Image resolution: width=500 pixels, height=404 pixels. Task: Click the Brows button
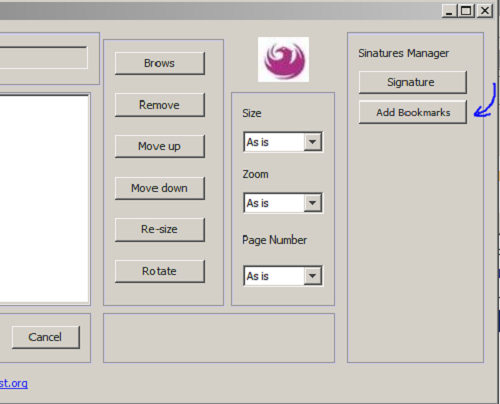[x=160, y=63]
